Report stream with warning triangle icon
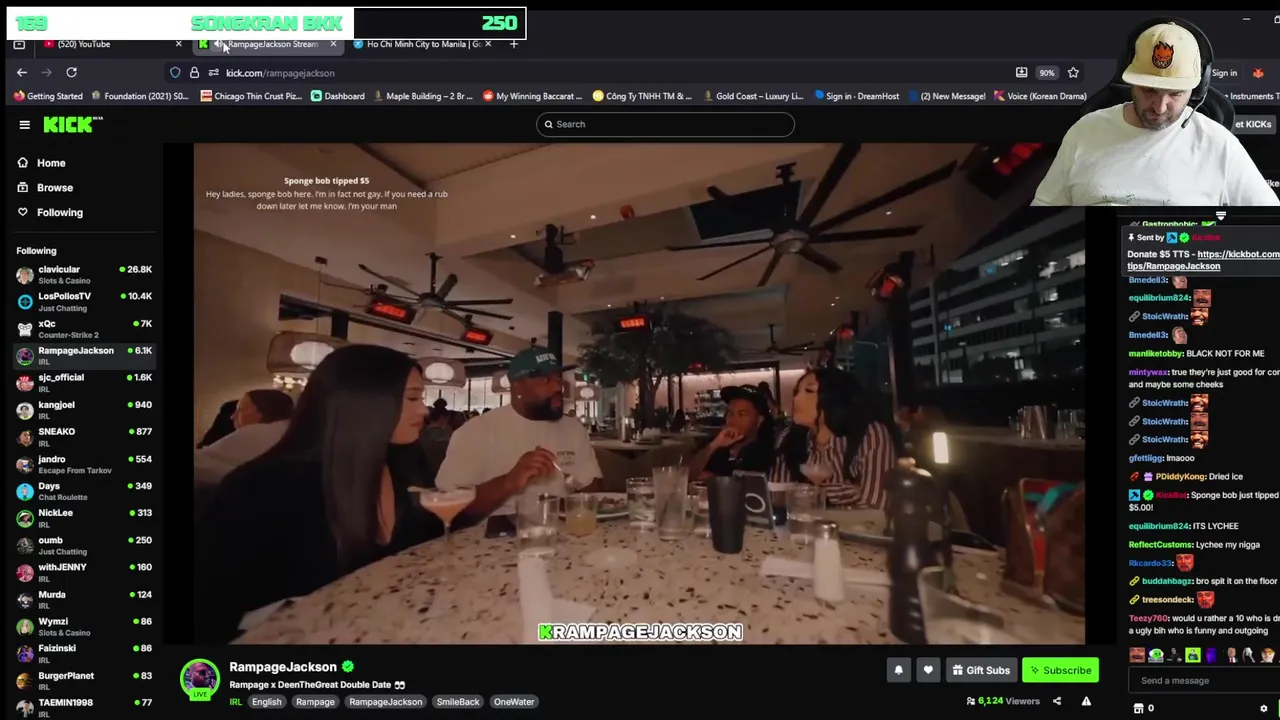 1086,701
